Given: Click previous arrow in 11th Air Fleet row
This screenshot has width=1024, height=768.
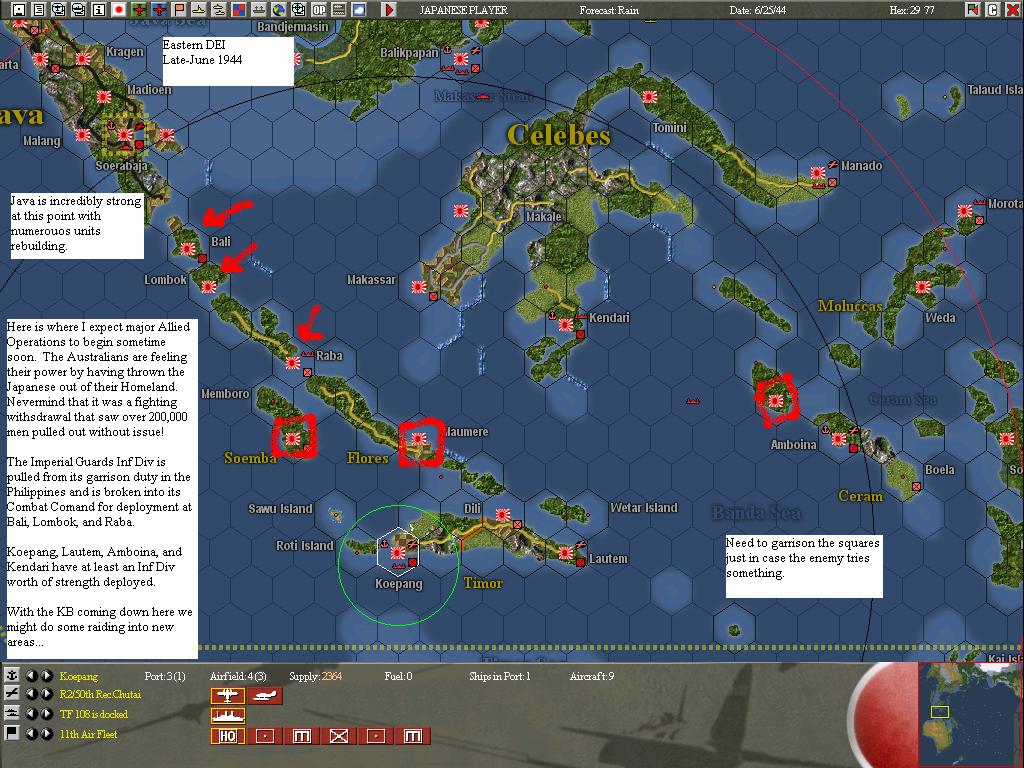Looking at the screenshot, I should click(x=31, y=733).
